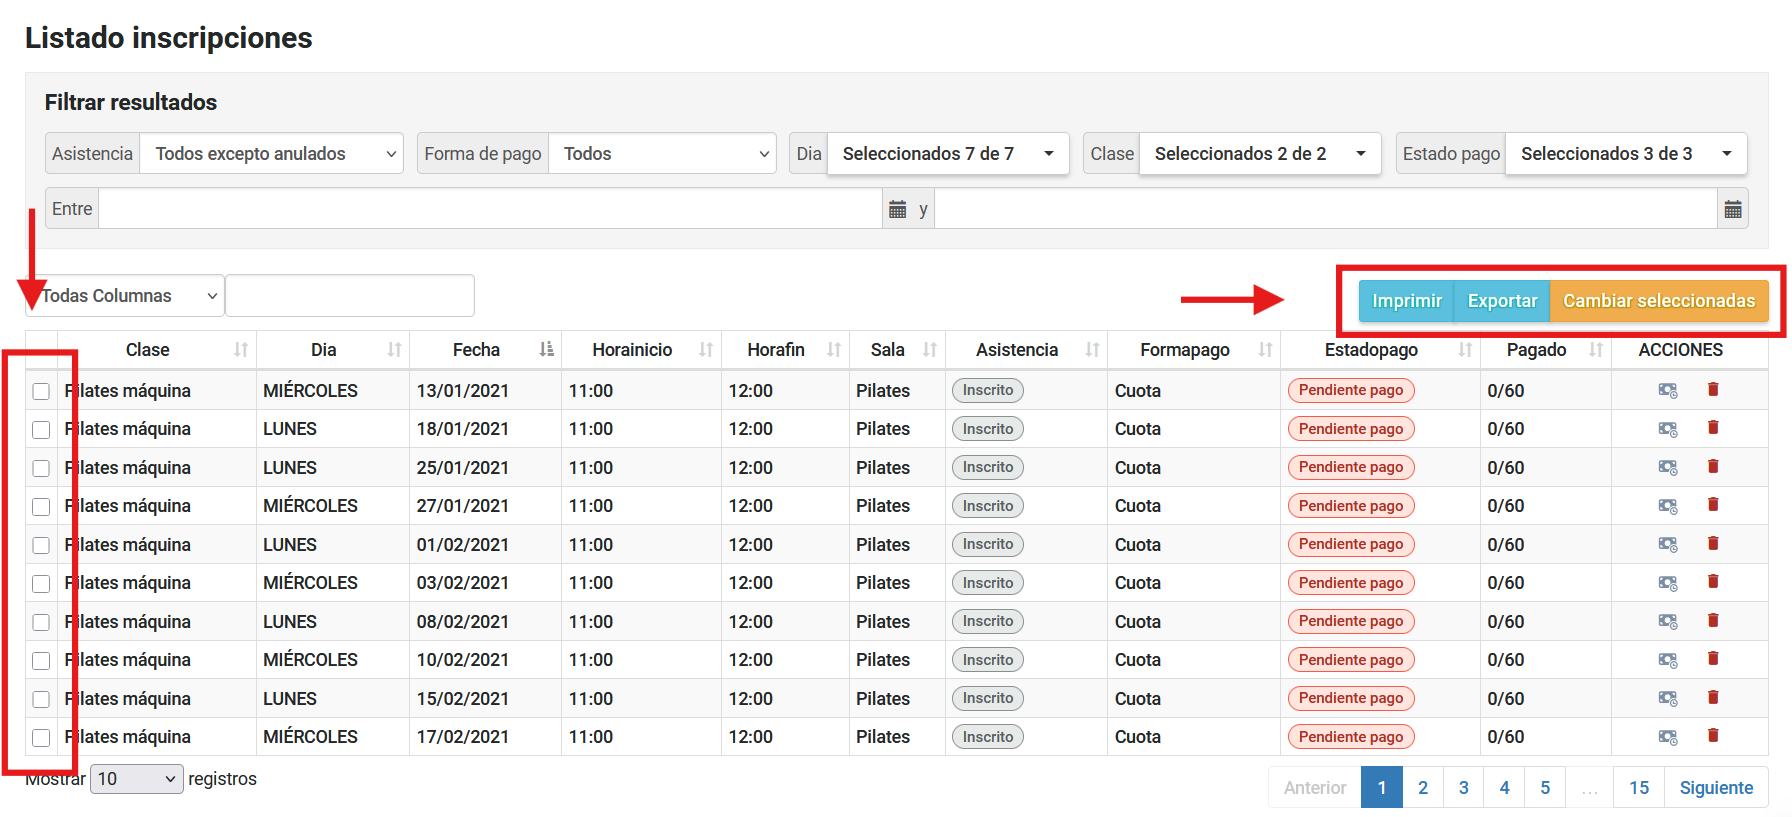This screenshot has height=817, width=1792.
Task: Focus the column search text field
Action: [x=350, y=296]
